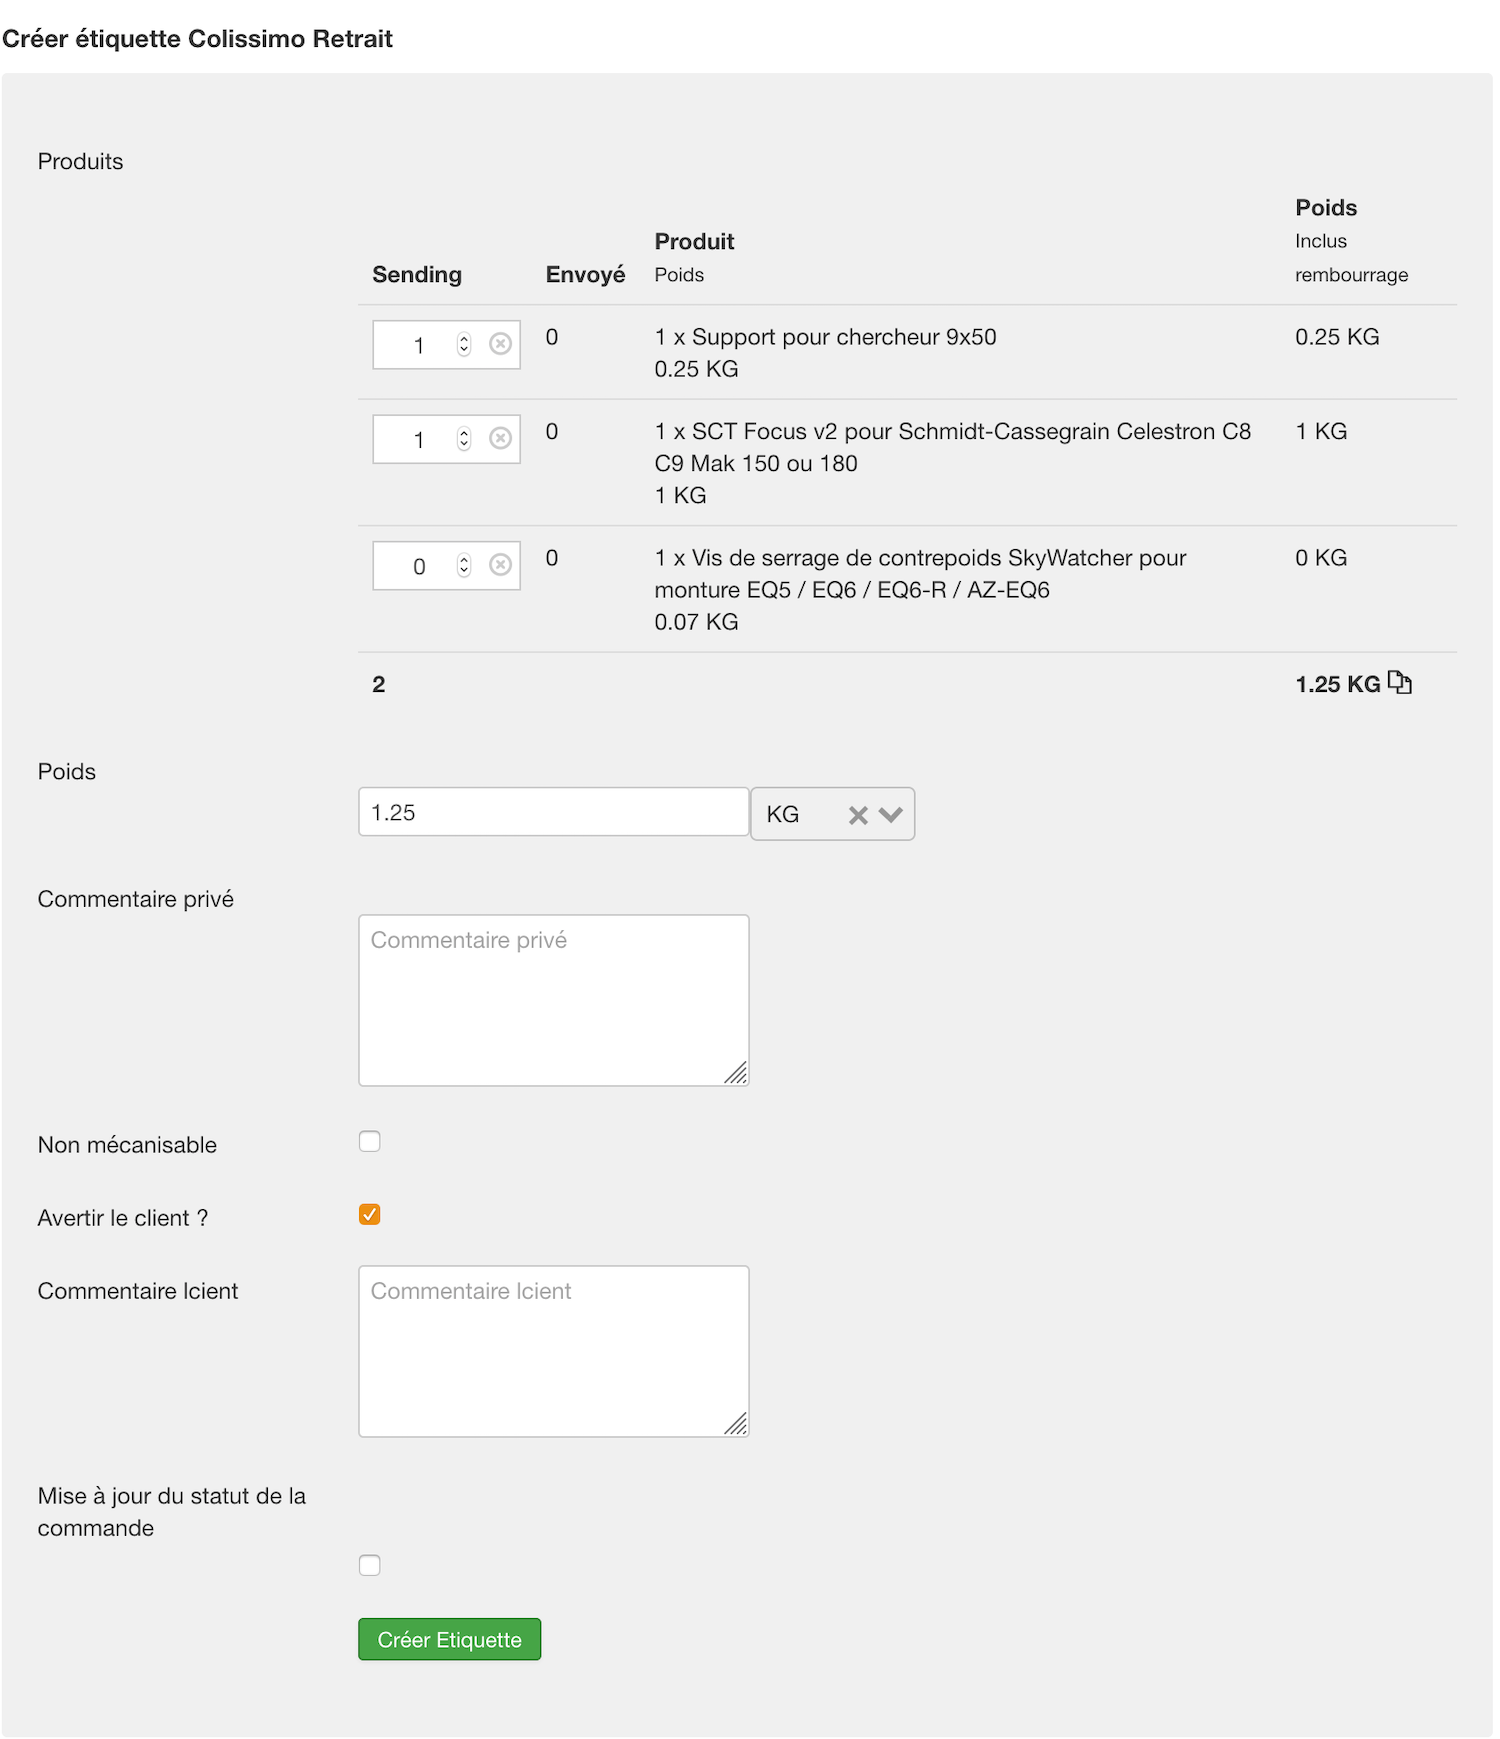This screenshot has height=1739, width=1500.
Task: Select the Sending quantity field for Support chercheur
Action: click(447, 345)
